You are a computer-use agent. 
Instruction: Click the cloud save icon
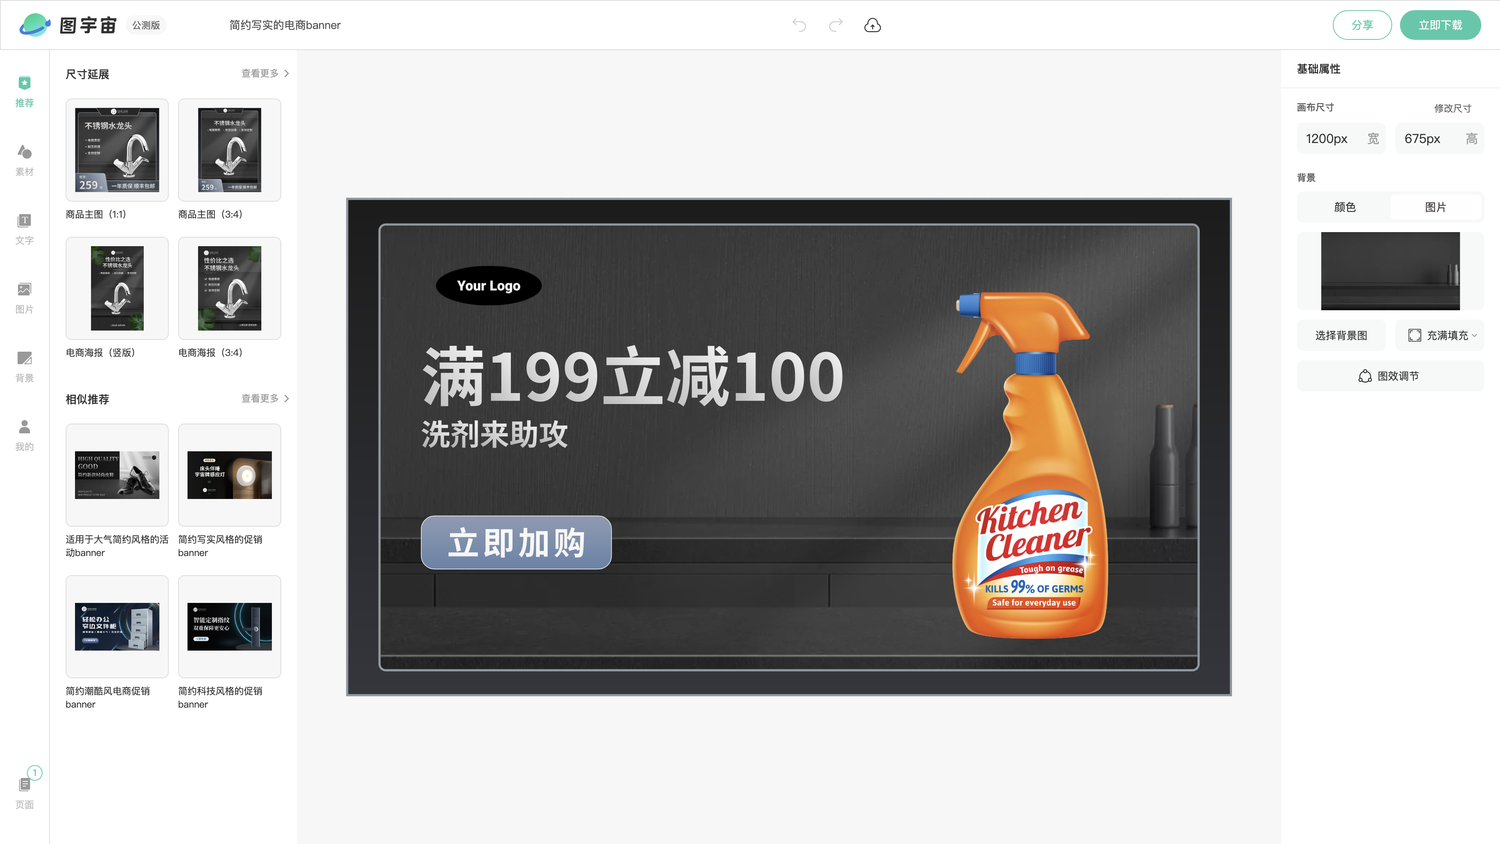873,25
